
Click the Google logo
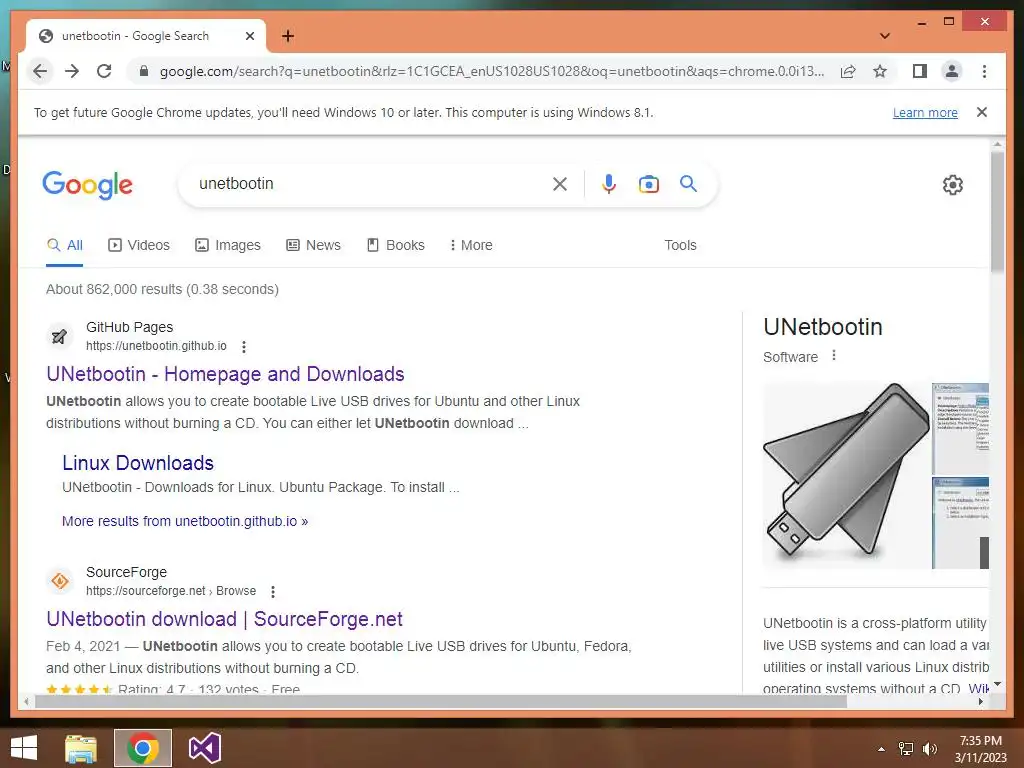pos(88,185)
